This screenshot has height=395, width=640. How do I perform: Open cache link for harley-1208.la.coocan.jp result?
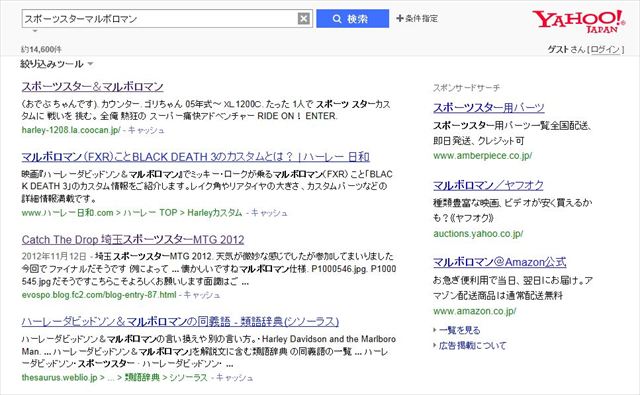click(146, 130)
